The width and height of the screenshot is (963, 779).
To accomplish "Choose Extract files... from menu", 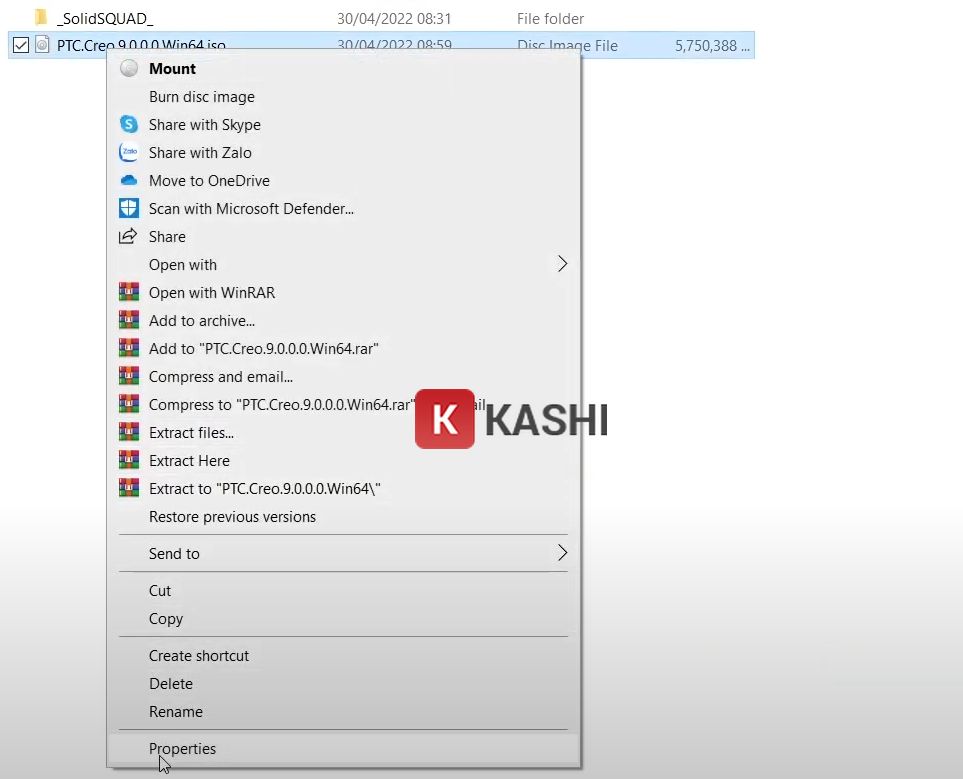I will (x=191, y=433).
